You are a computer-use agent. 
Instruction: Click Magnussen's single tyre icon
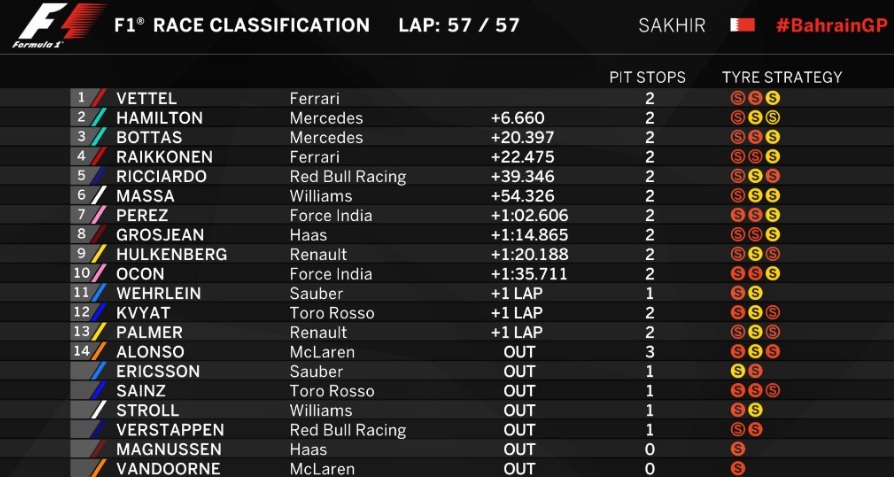(x=738, y=449)
